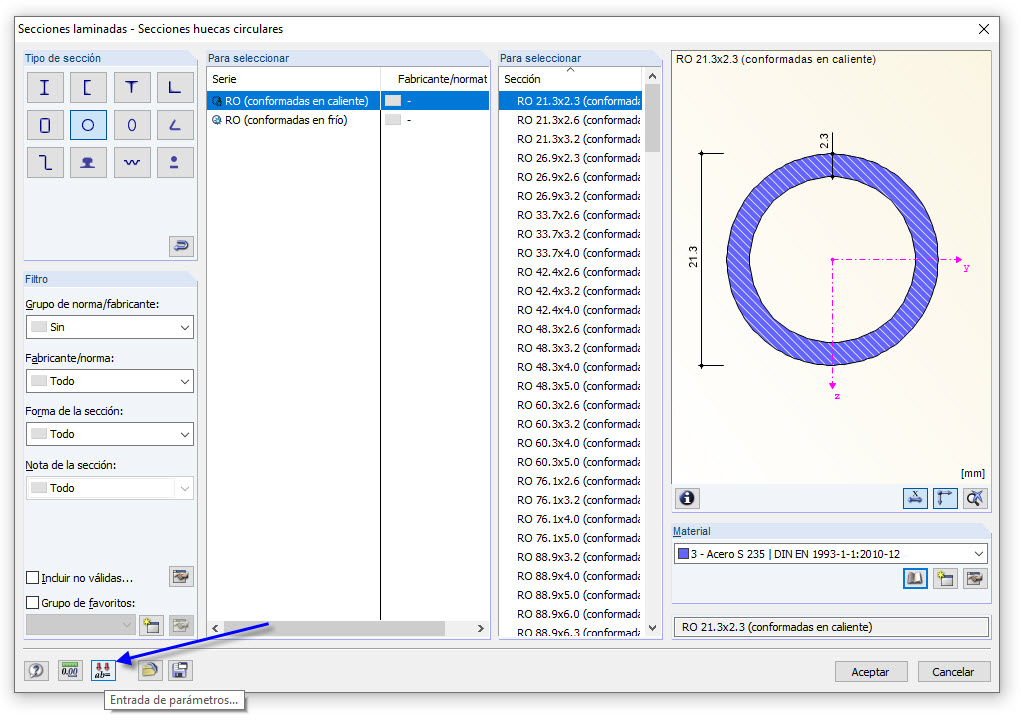Image resolution: width=1021 pixels, height=721 pixels.
Task: Sort by Serie column header
Action: click(294, 79)
